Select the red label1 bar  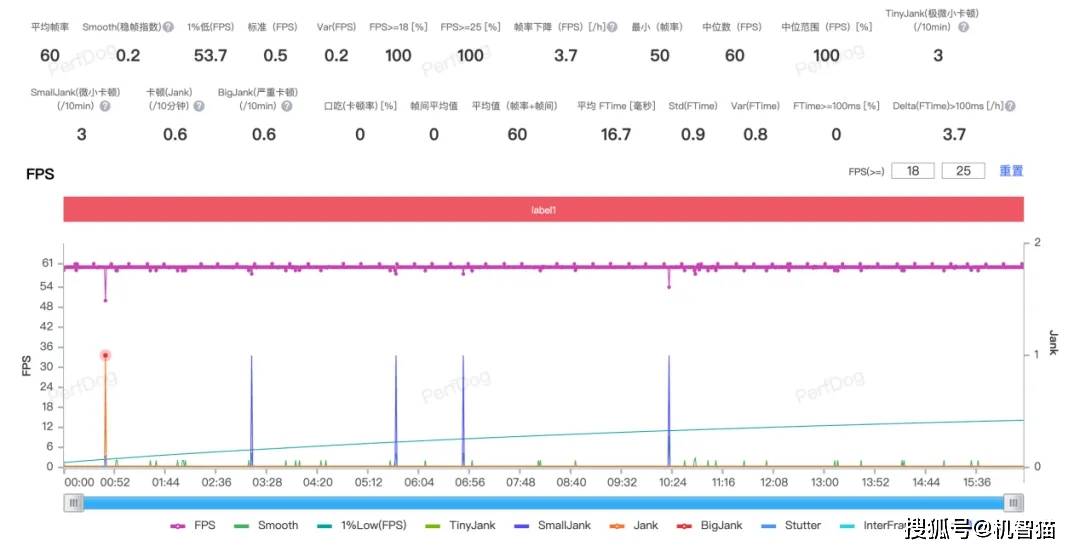pyautogui.click(x=543, y=210)
